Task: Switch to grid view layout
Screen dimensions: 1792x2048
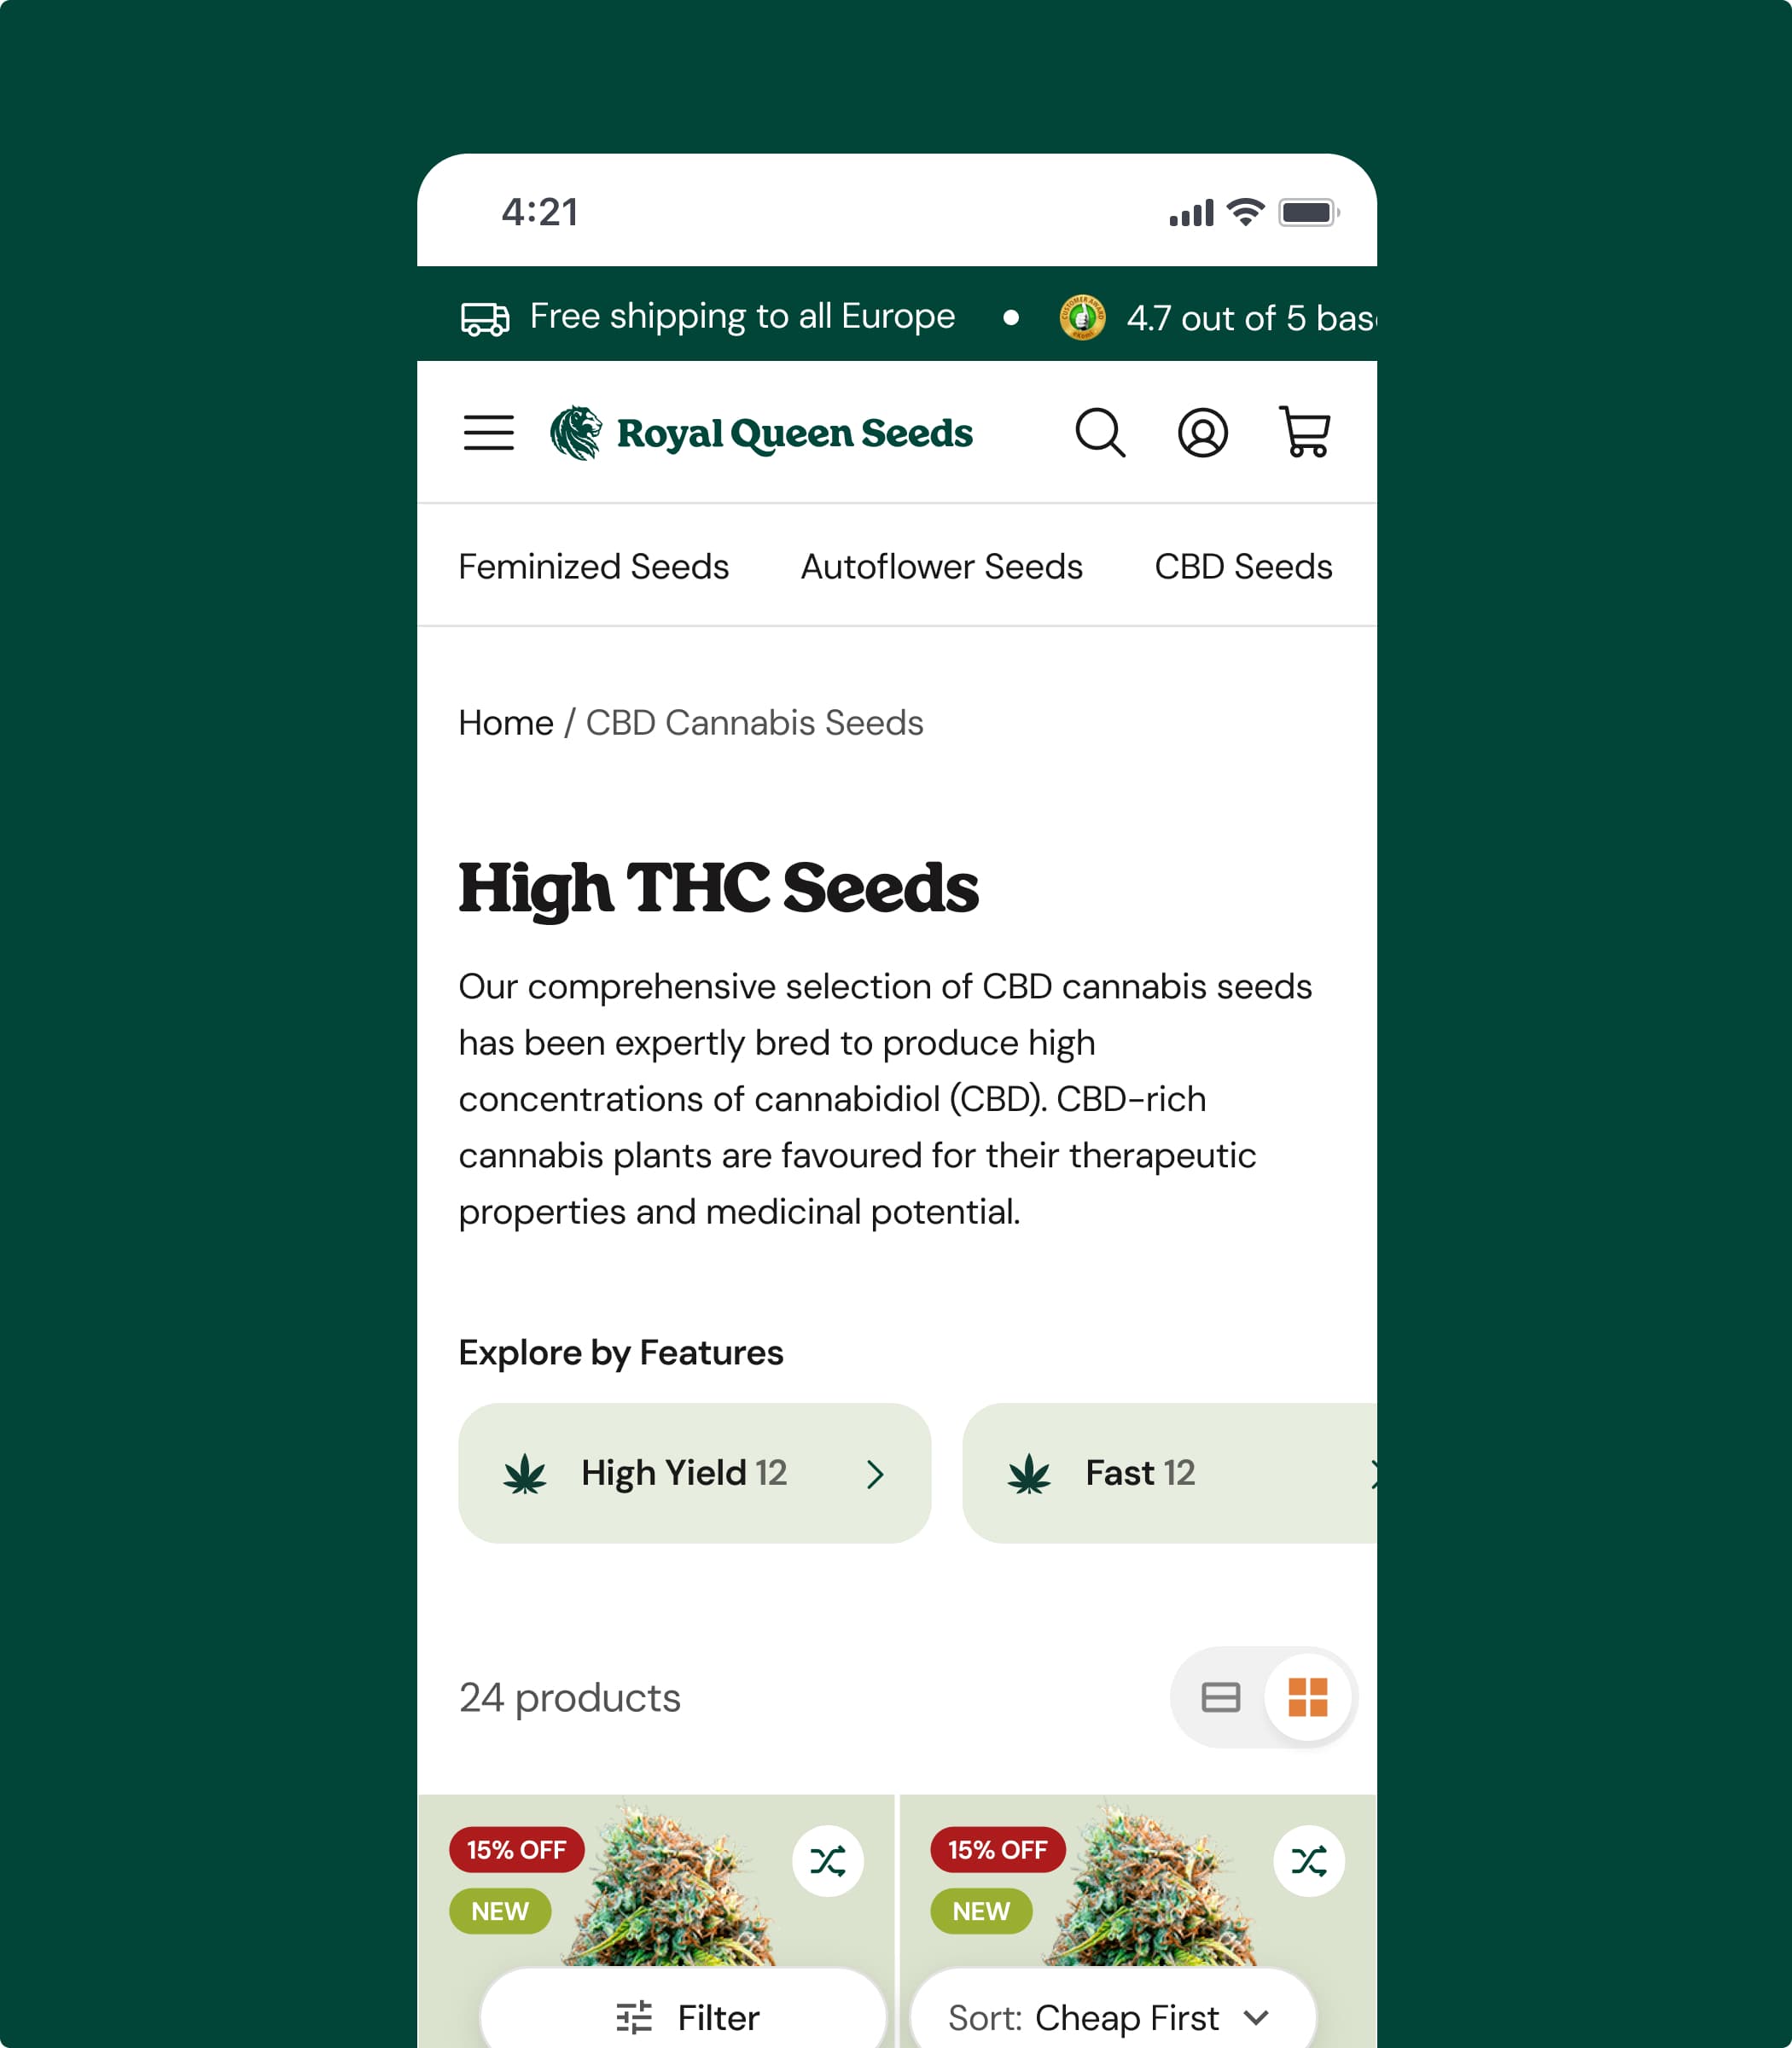Action: pyautogui.click(x=1307, y=1697)
